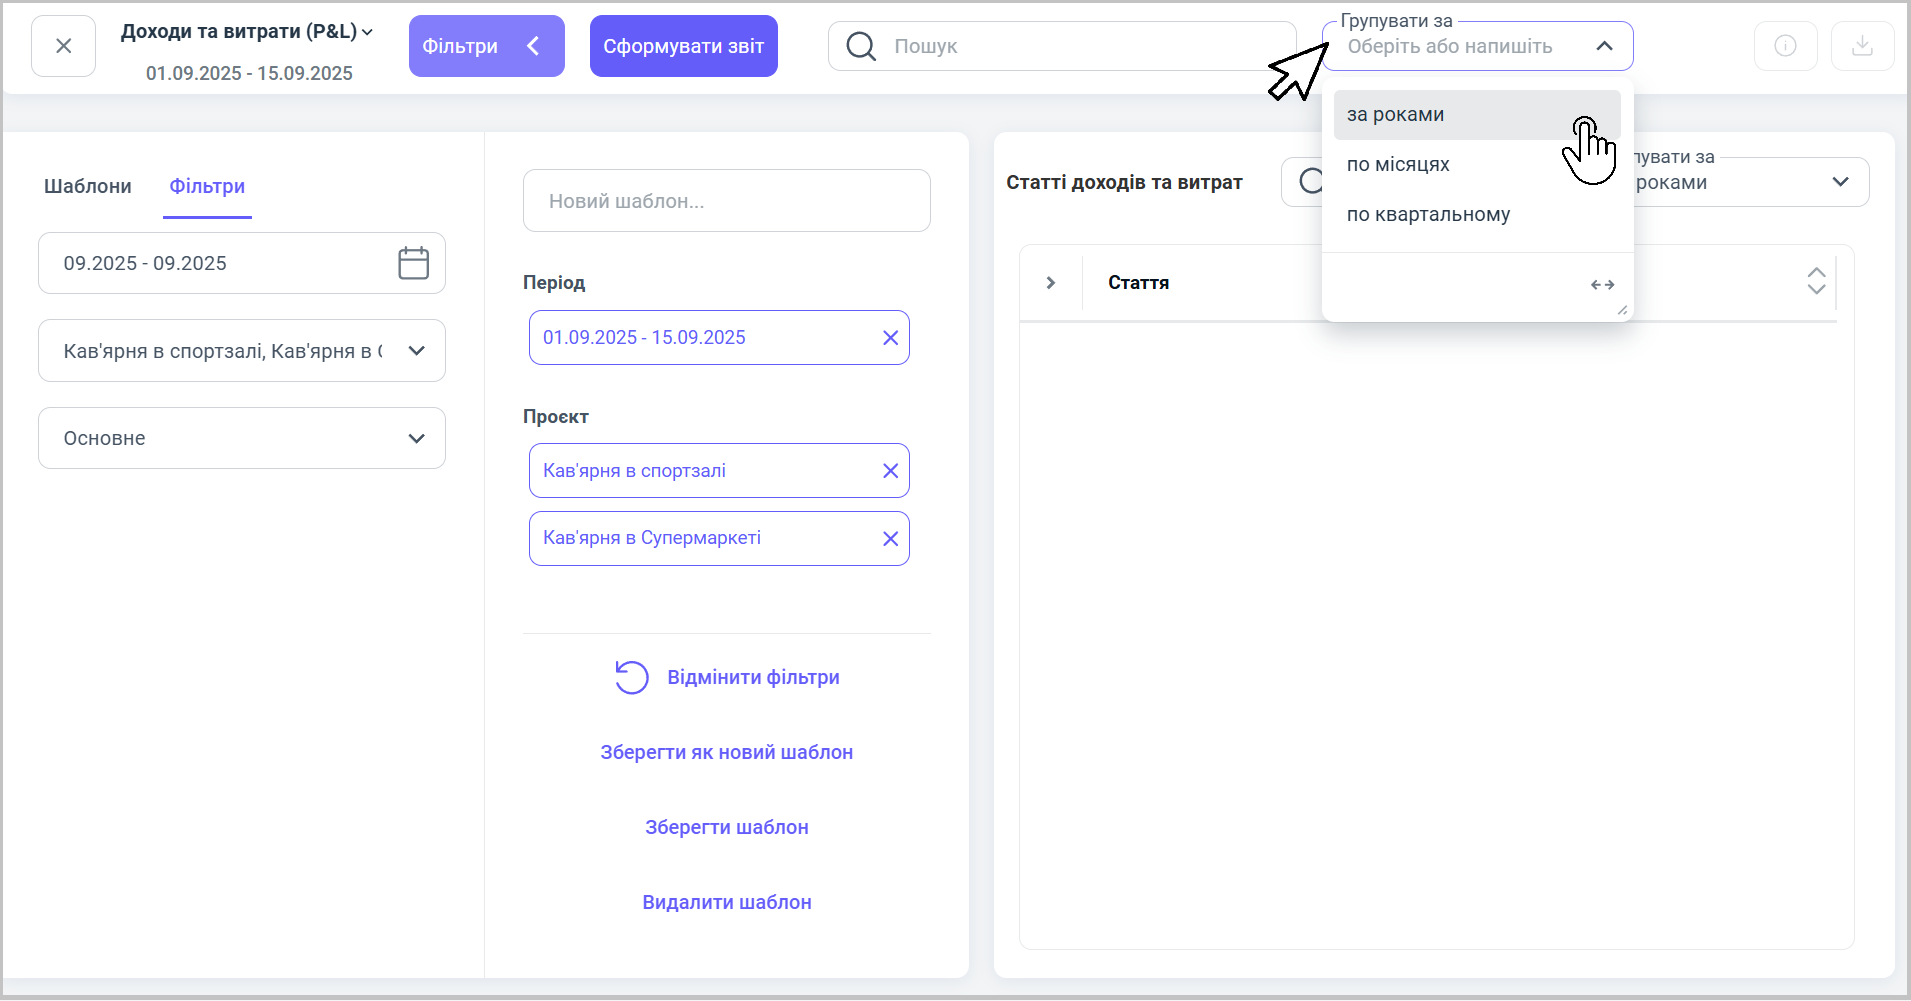This screenshot has width=1911, height=1001.
Task: Click the horizontal resize arrows icon
Action: pyautogui.click(x=1602, y=285)
